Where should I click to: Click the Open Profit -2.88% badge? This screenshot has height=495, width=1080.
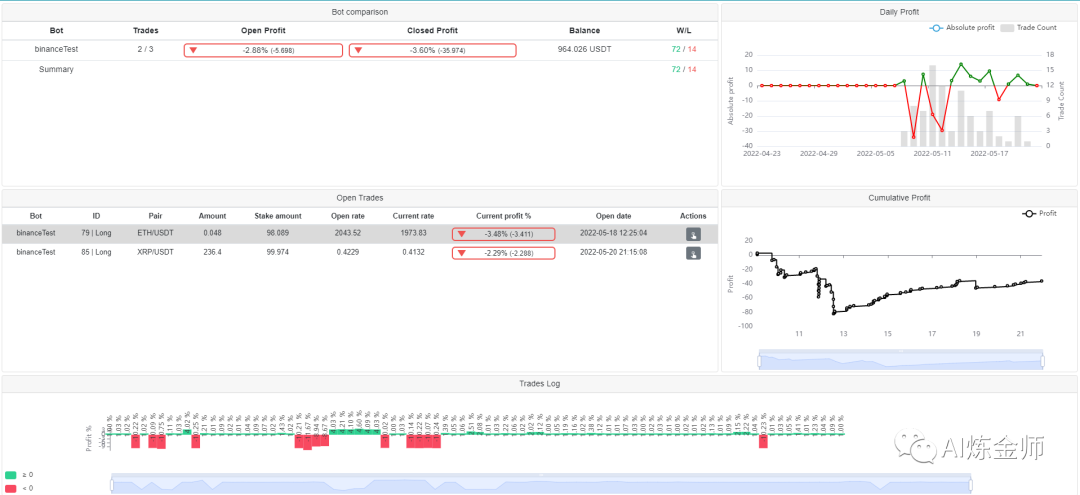(x=263, y=50)
